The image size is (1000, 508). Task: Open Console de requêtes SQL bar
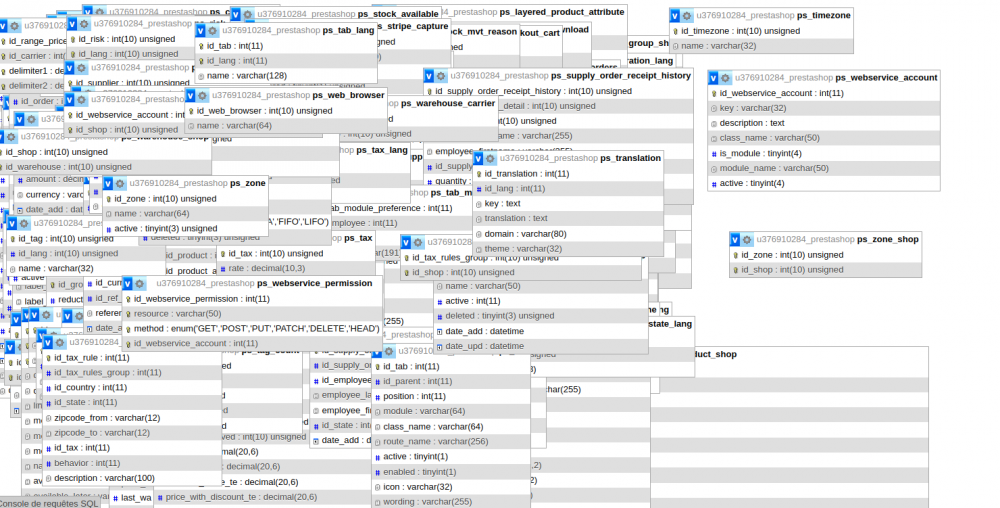50,503
